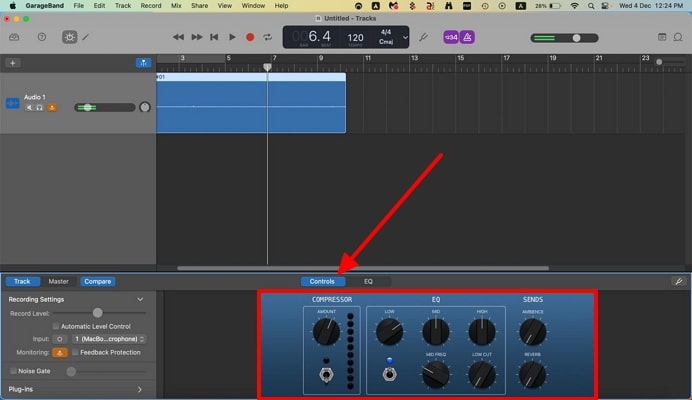
Task: Click the Rewind transport button
Action: 178,37
